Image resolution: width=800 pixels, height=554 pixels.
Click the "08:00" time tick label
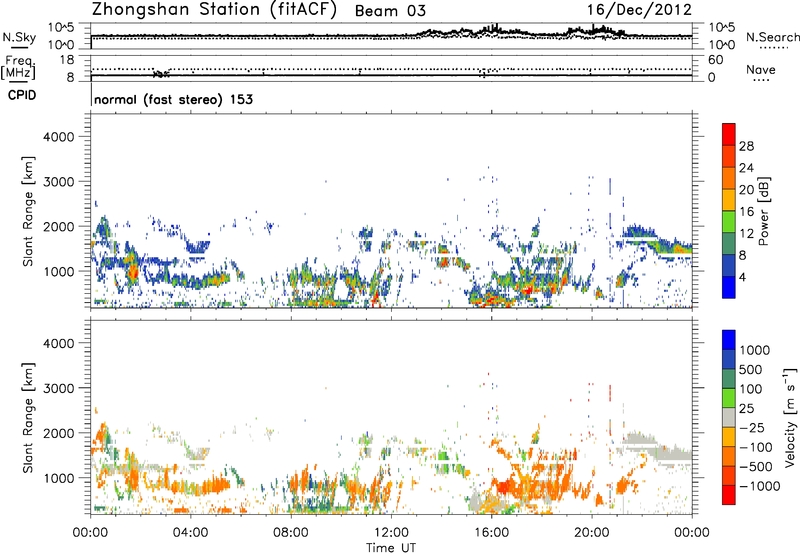290,533
